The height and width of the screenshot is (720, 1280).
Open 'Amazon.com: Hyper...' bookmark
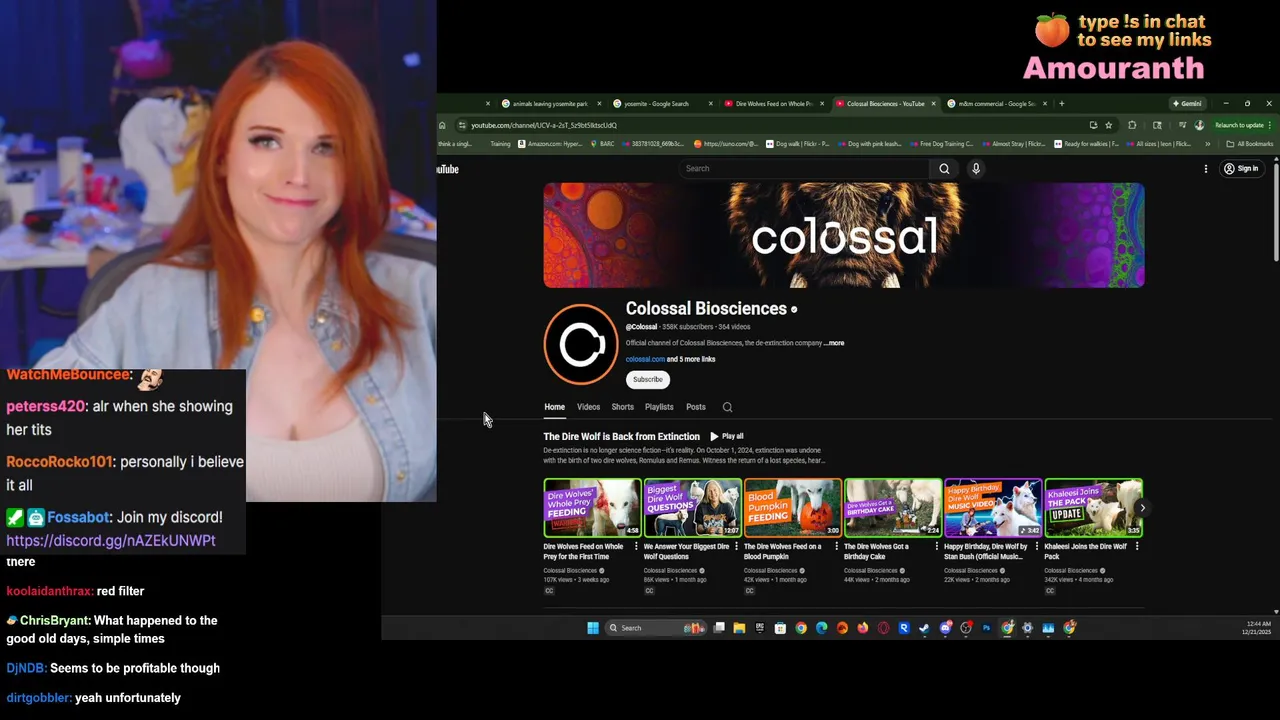550,144
